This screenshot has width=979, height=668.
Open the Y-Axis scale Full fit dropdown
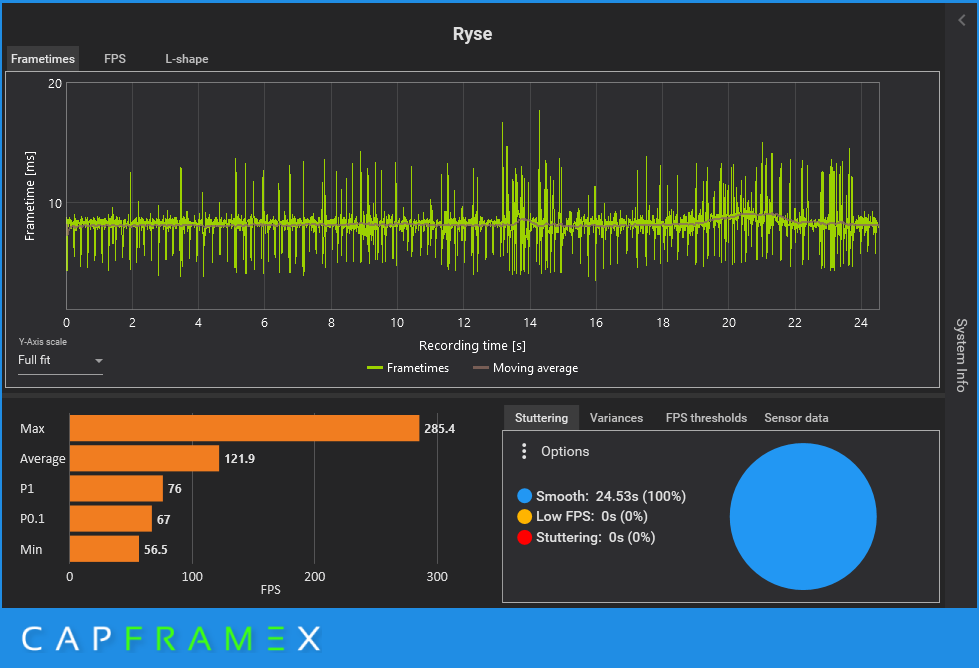[x=60, y=360]
